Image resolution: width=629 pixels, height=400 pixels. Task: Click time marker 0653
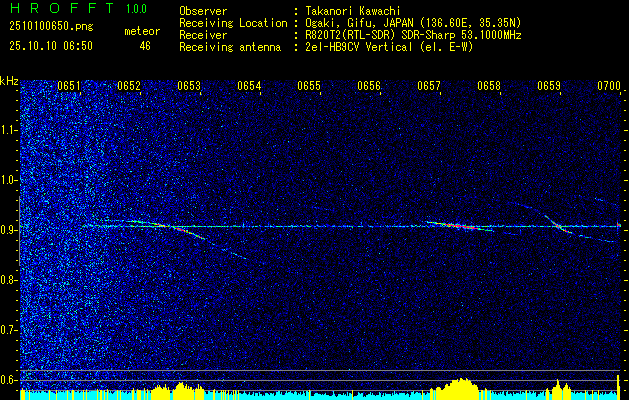pyautogui.click(x=189, y=86)
